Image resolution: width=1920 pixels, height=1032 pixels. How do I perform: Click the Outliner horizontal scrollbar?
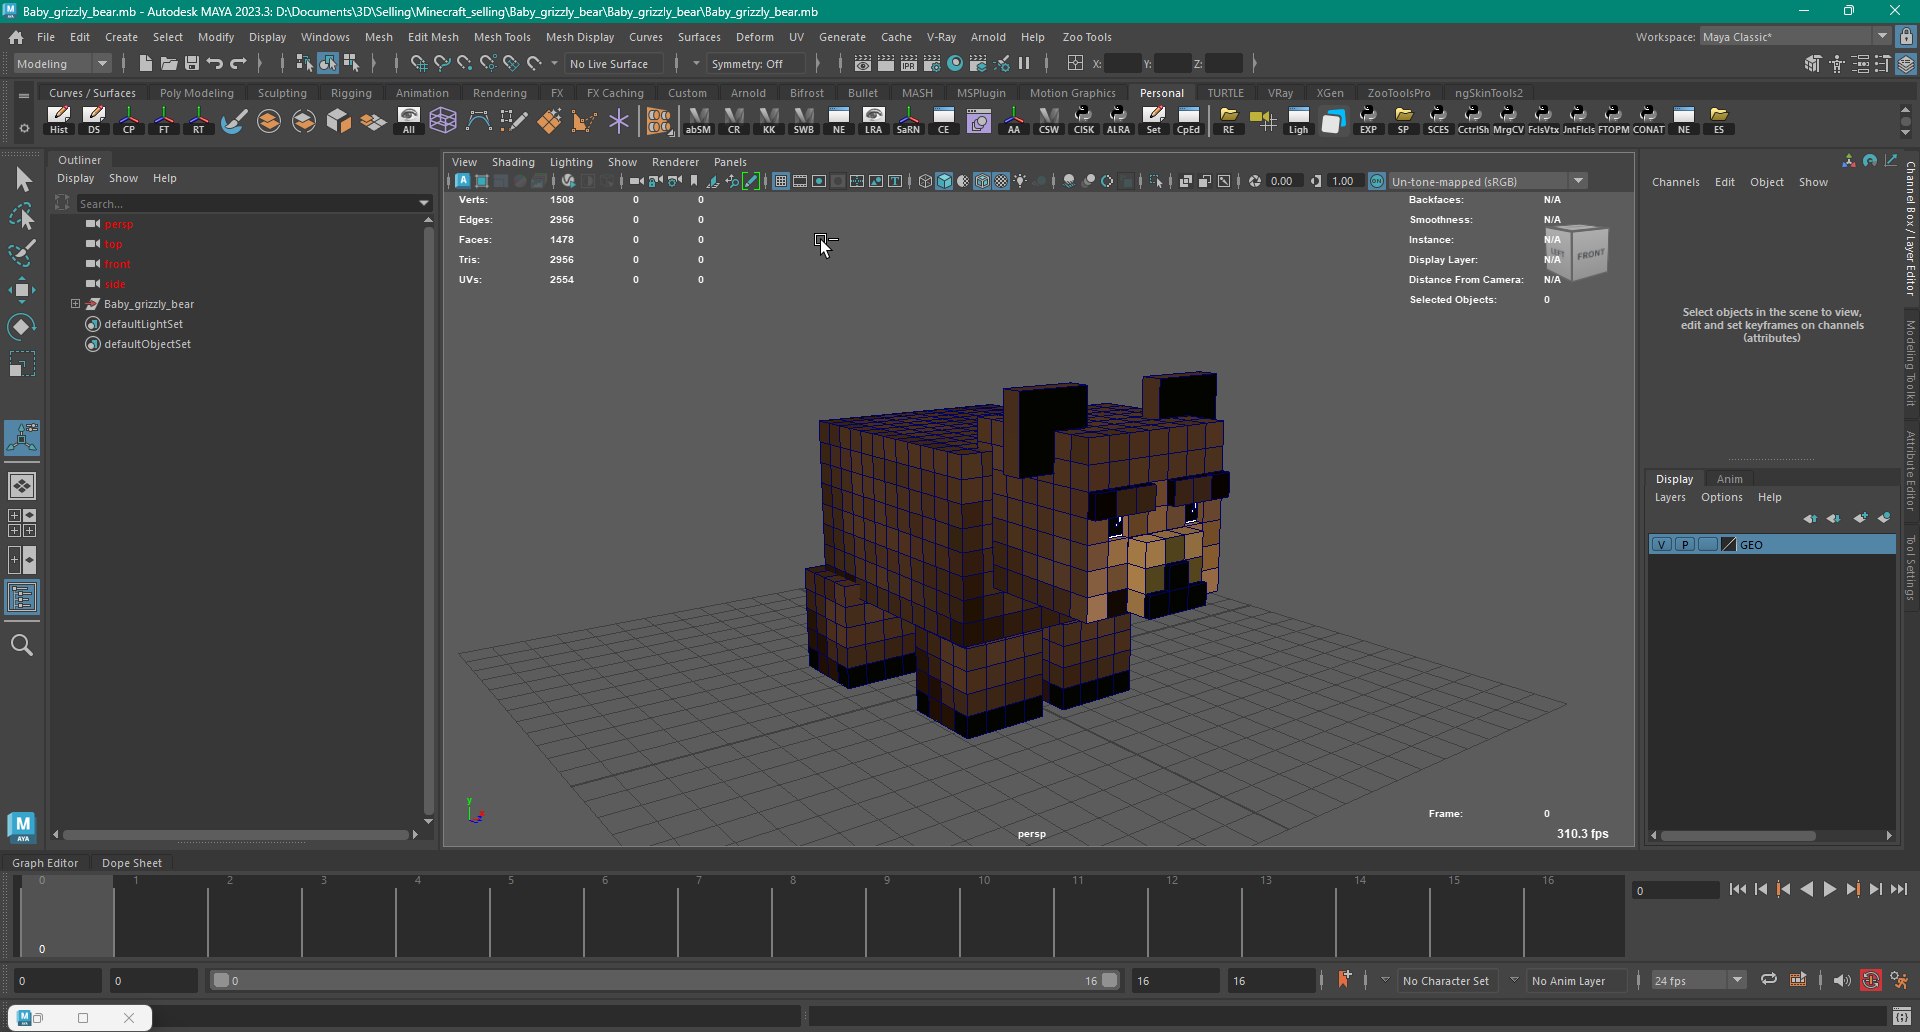236,834
